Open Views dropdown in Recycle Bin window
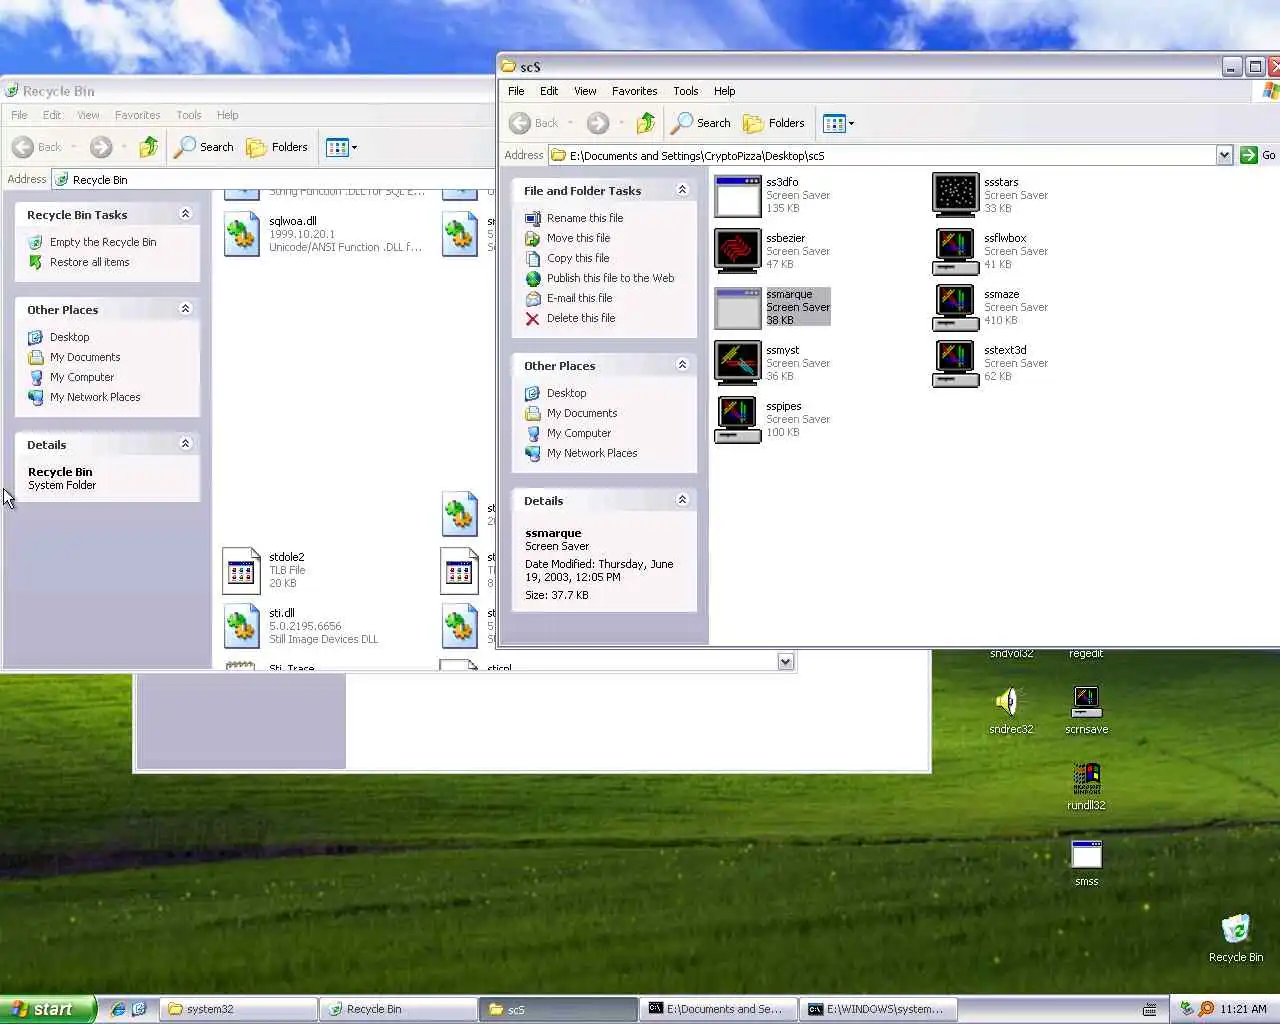 point(341,147)
